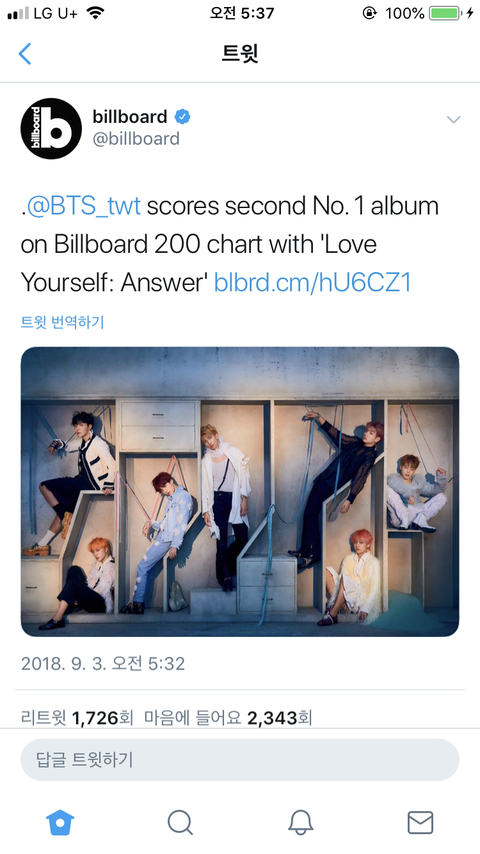This screenshot has height=854, width=480.
Task: Tap the battery indicator icon
Action: 445,13
